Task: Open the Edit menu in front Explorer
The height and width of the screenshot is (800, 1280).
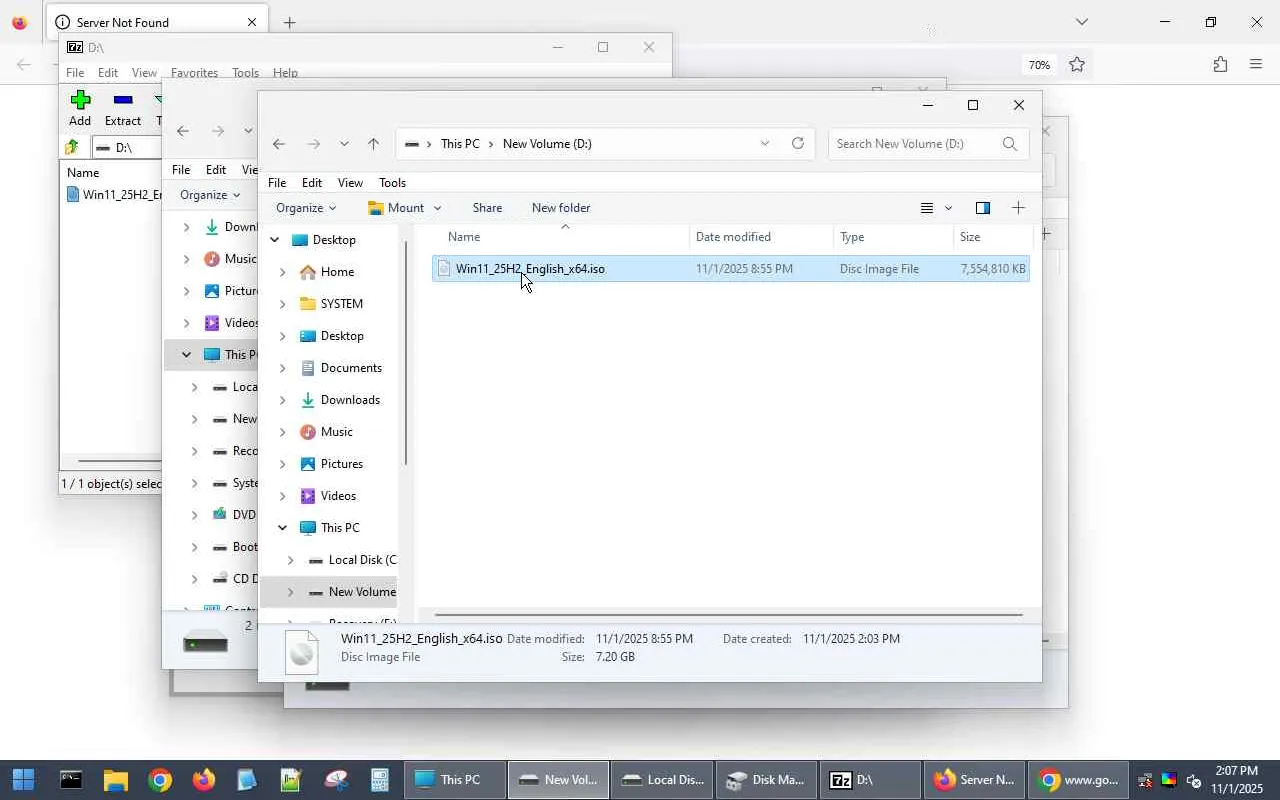Action: click(312, 183)
